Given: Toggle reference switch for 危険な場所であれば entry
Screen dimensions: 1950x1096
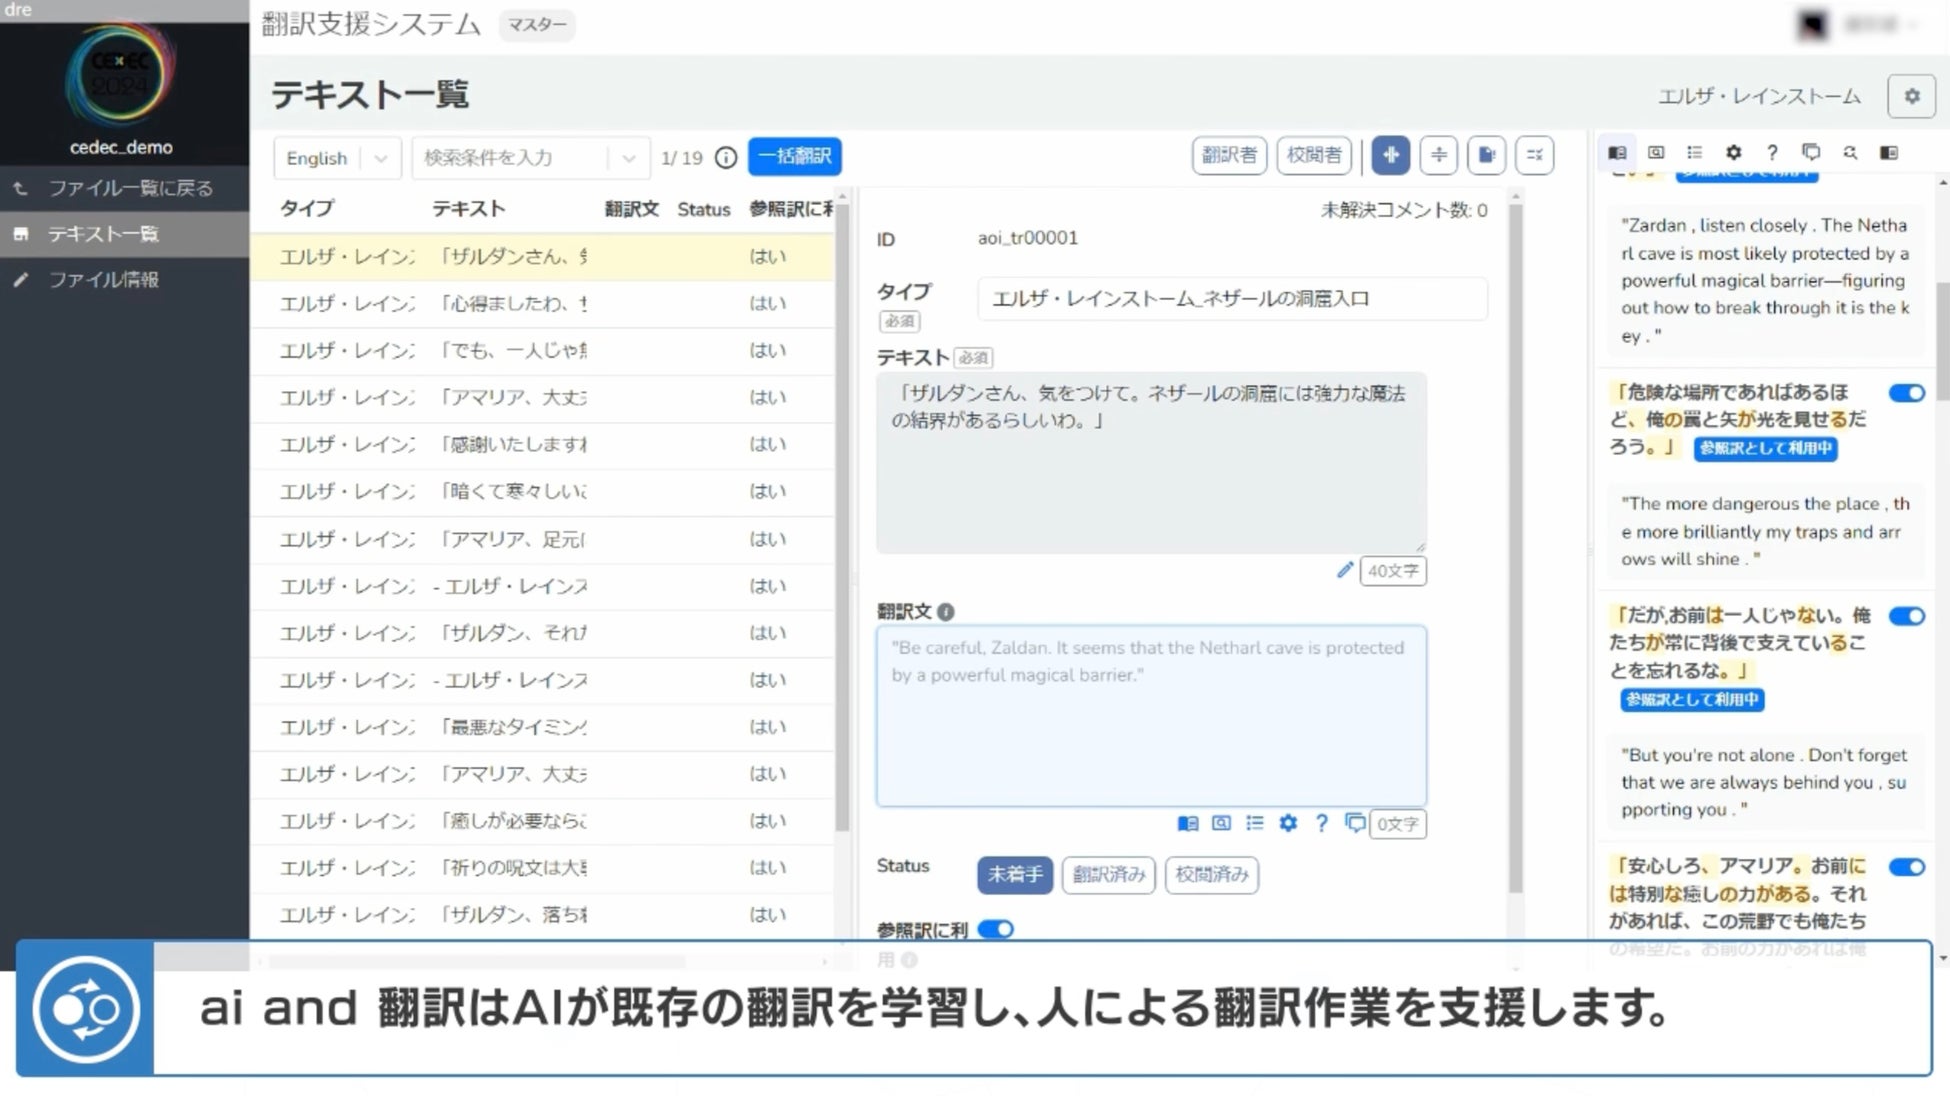Looking at the screenshot, I should click(1906, 393).
